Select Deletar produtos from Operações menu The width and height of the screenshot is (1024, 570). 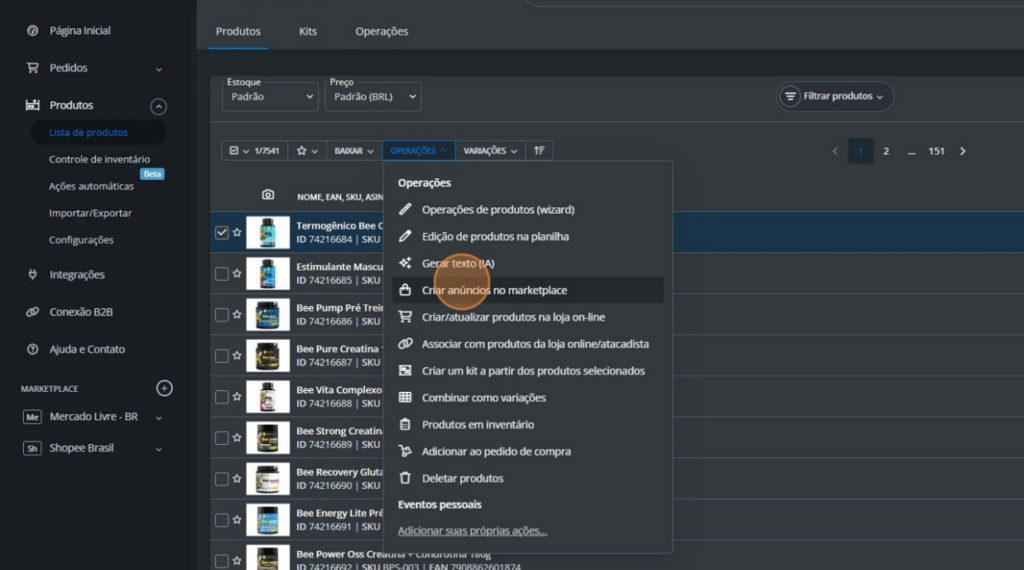pos(462,478)
